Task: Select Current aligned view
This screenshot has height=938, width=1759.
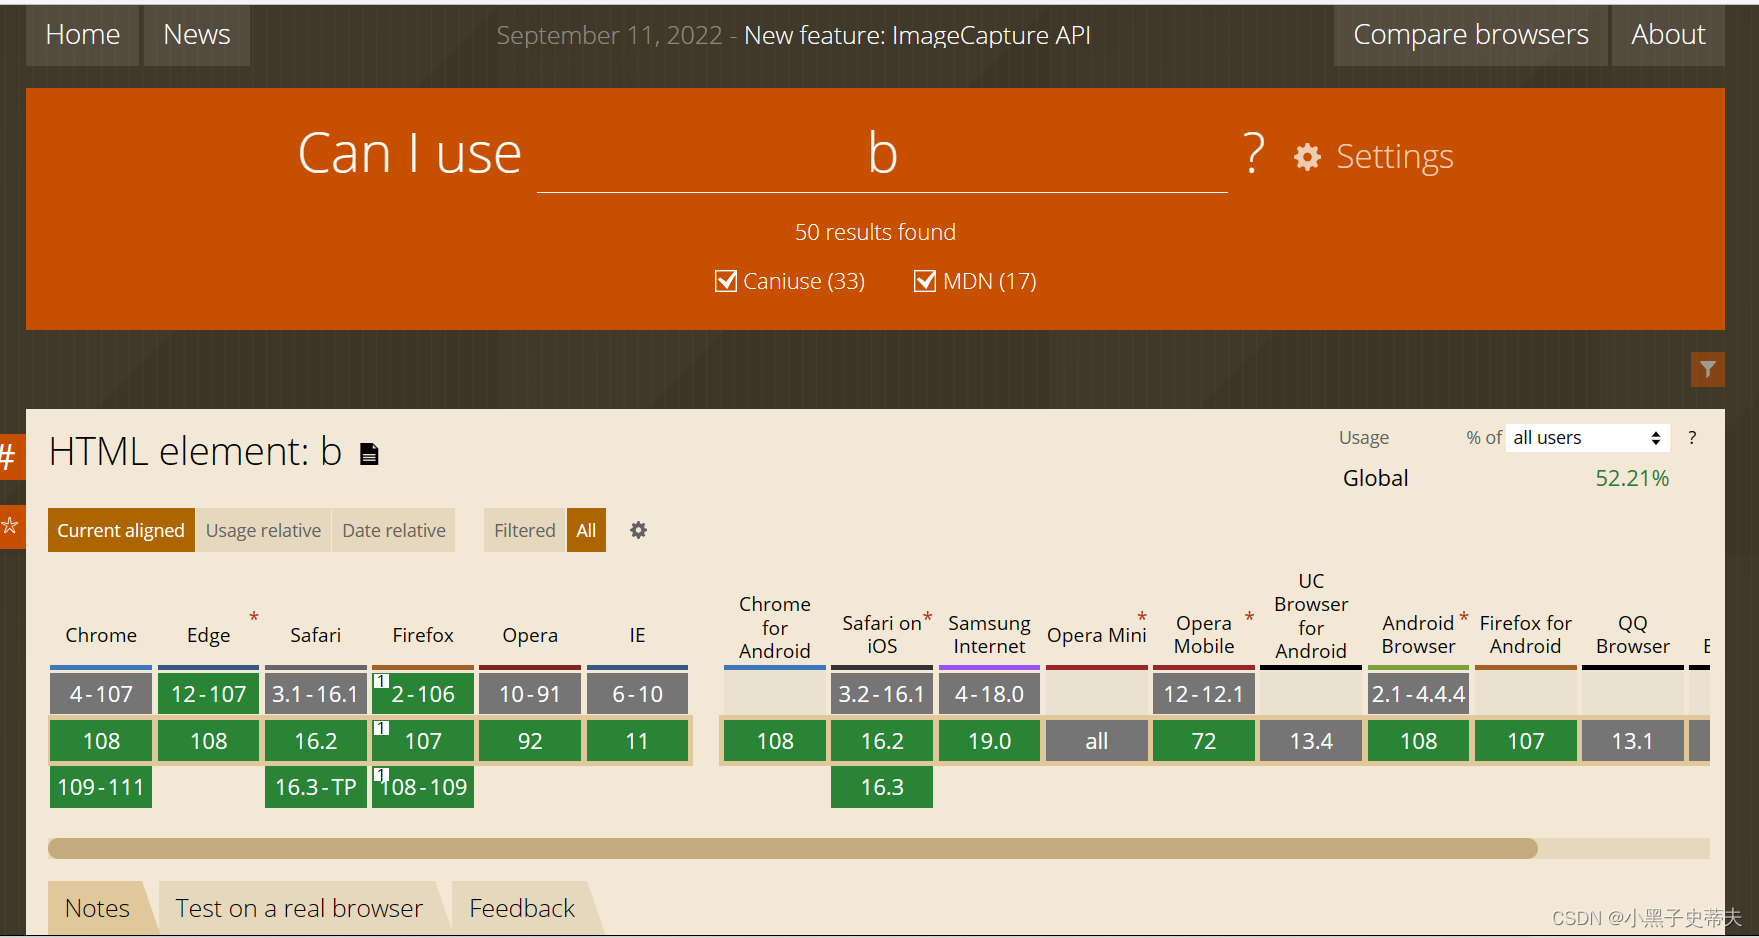Action: (121, 530)
